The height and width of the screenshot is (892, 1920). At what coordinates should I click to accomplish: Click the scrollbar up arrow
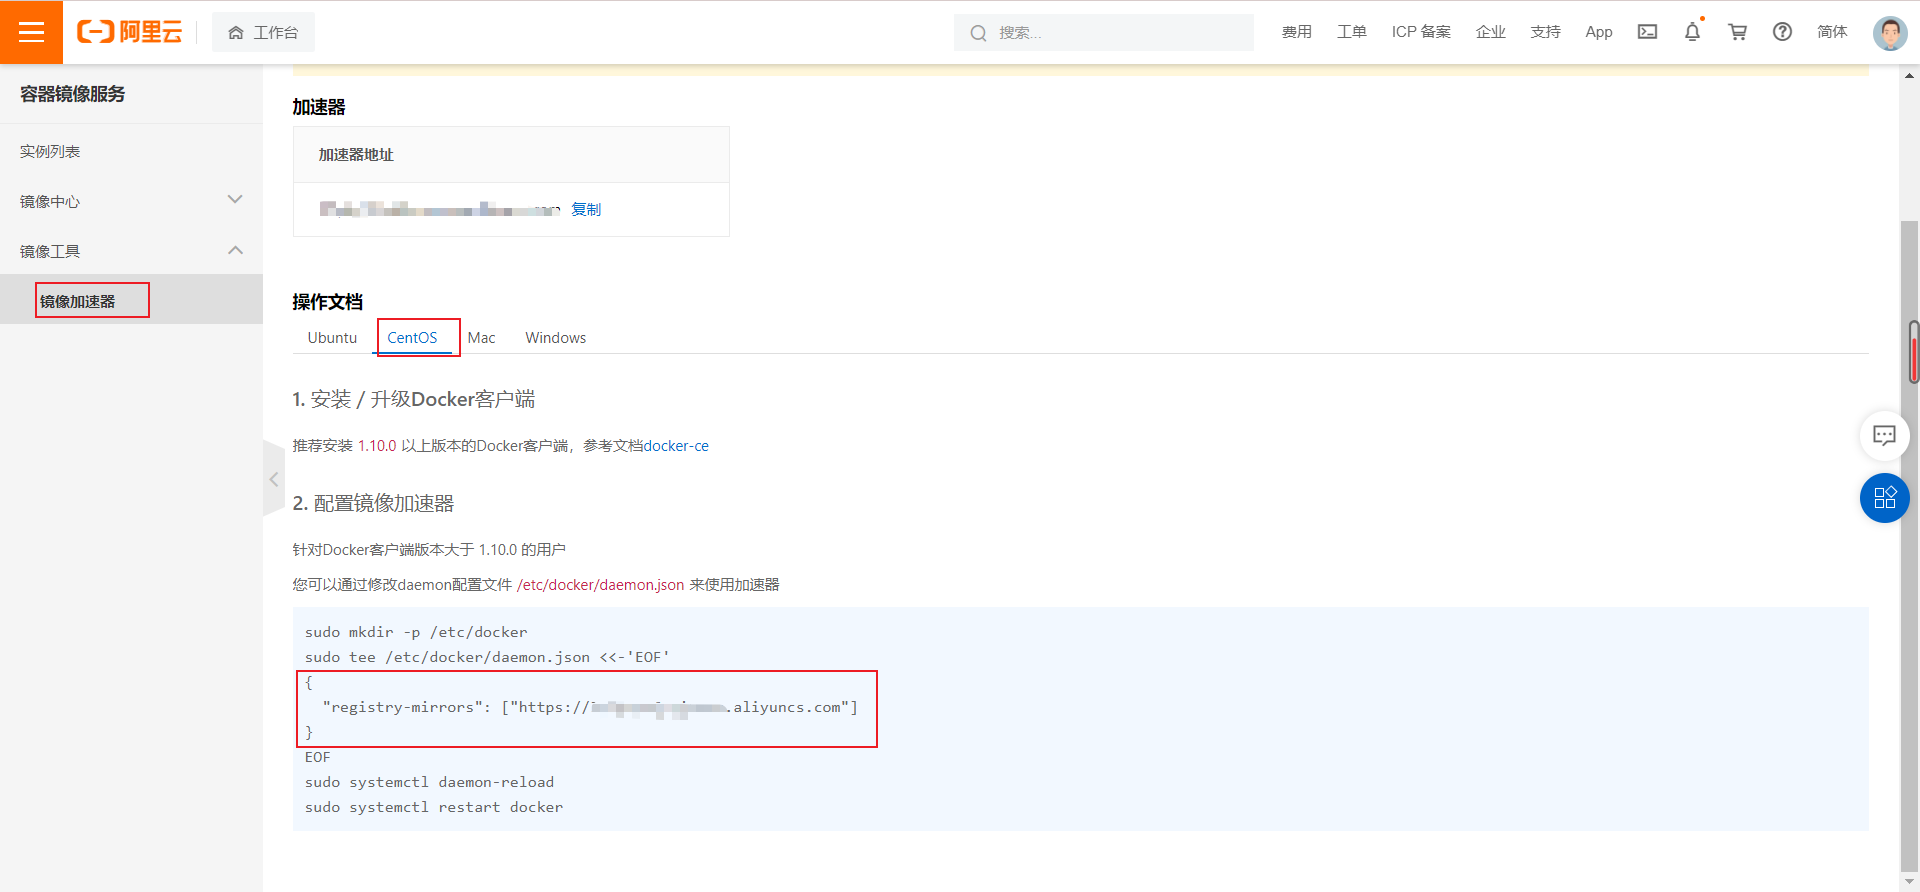pyautogui.click(x=1910, y=75)
